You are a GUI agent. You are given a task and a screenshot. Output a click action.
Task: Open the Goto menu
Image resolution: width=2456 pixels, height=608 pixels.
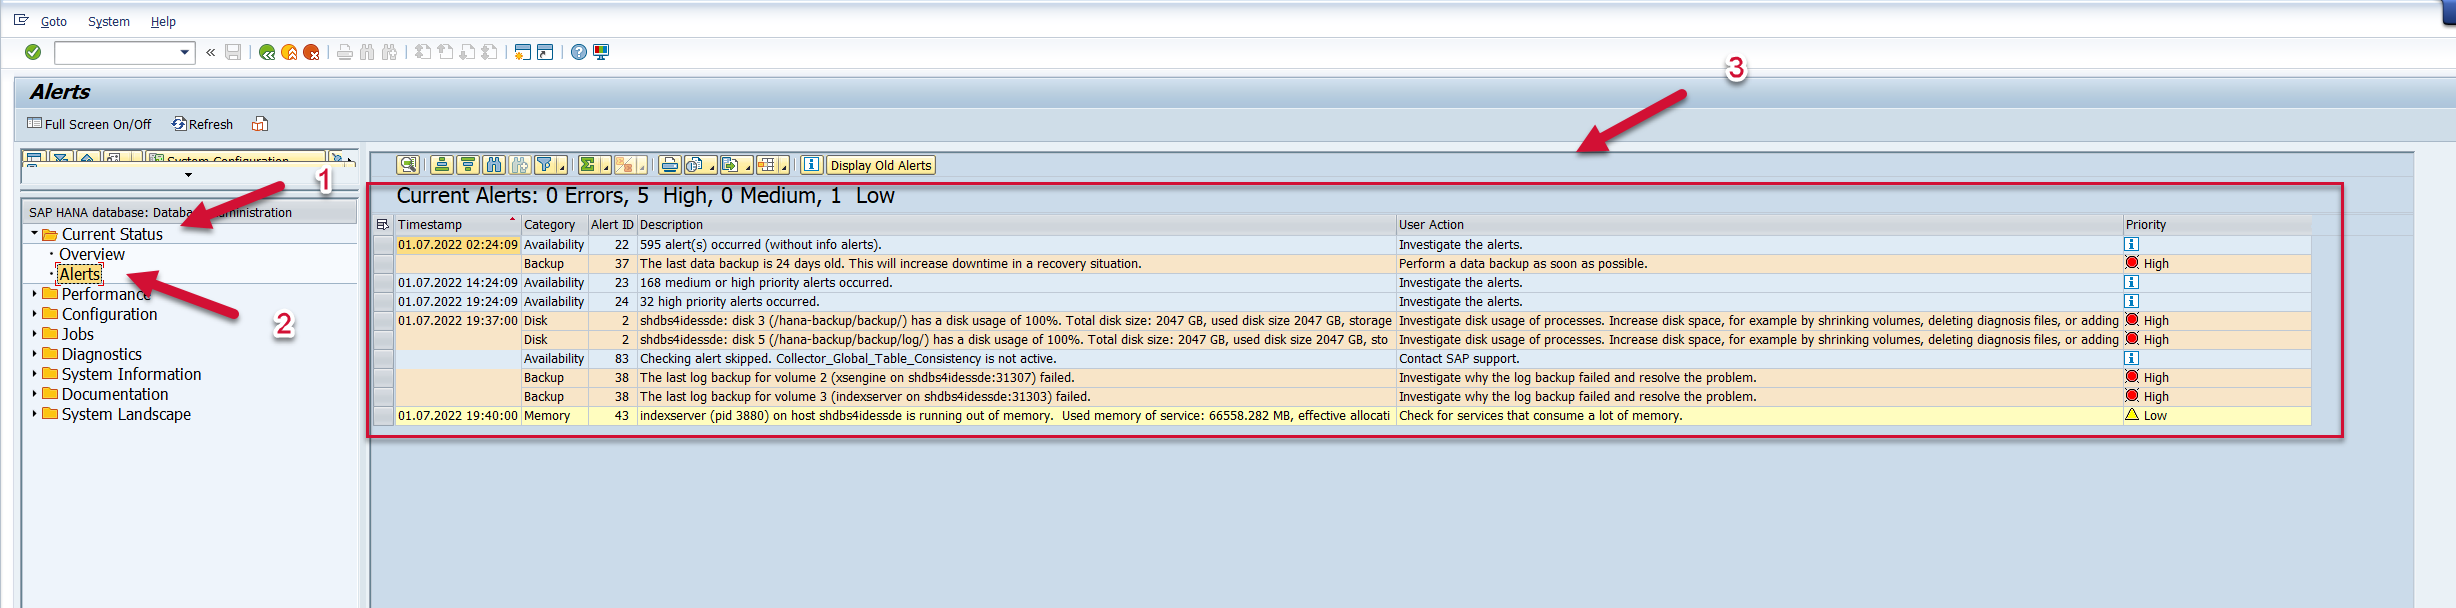(x=54, y=21)
